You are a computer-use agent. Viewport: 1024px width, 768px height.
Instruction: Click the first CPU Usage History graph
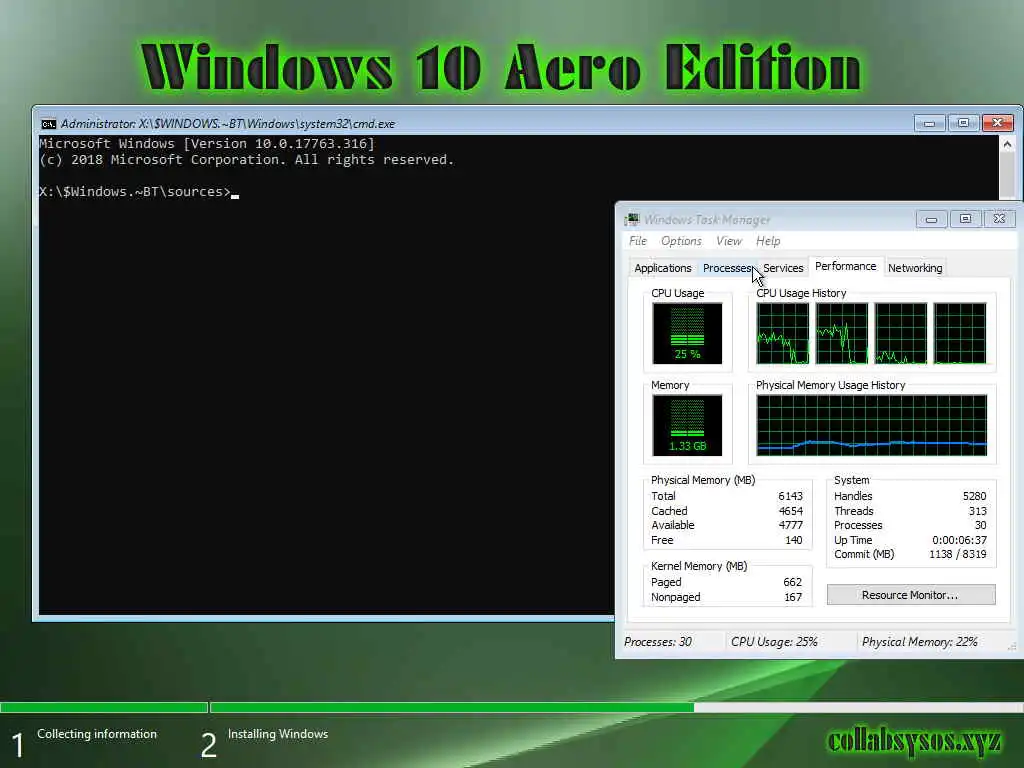(782, 333)
